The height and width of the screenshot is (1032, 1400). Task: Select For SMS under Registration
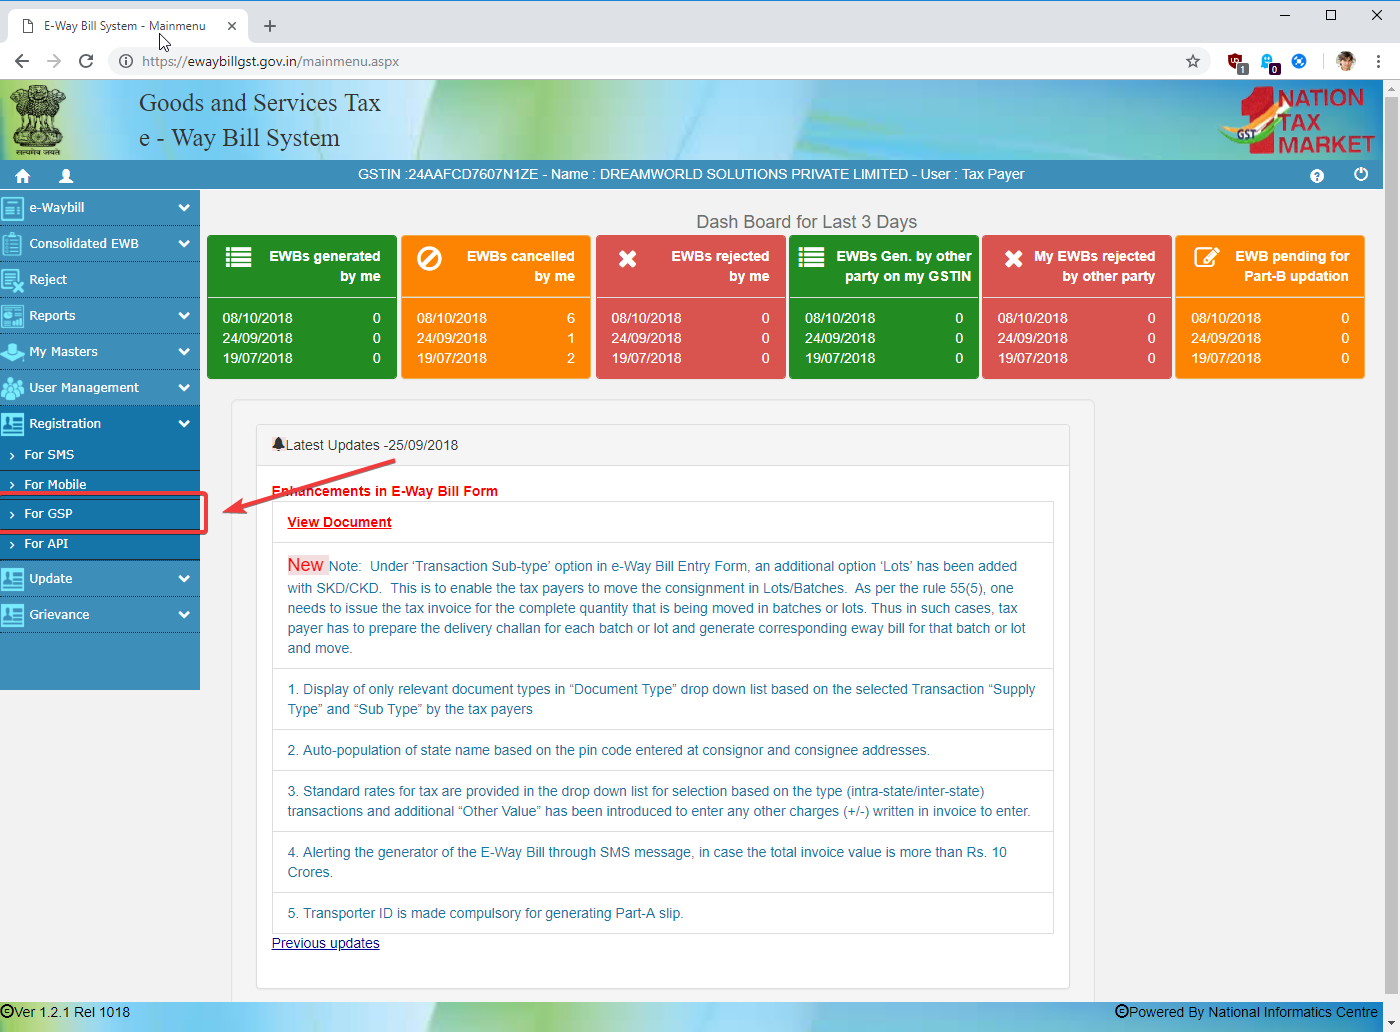100,455
